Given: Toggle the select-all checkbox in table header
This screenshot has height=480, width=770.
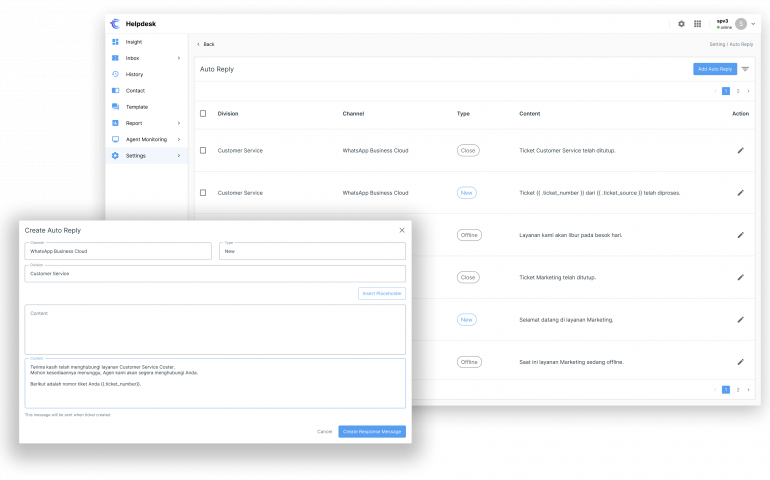Looking at the screenshot, I should 203,114.
